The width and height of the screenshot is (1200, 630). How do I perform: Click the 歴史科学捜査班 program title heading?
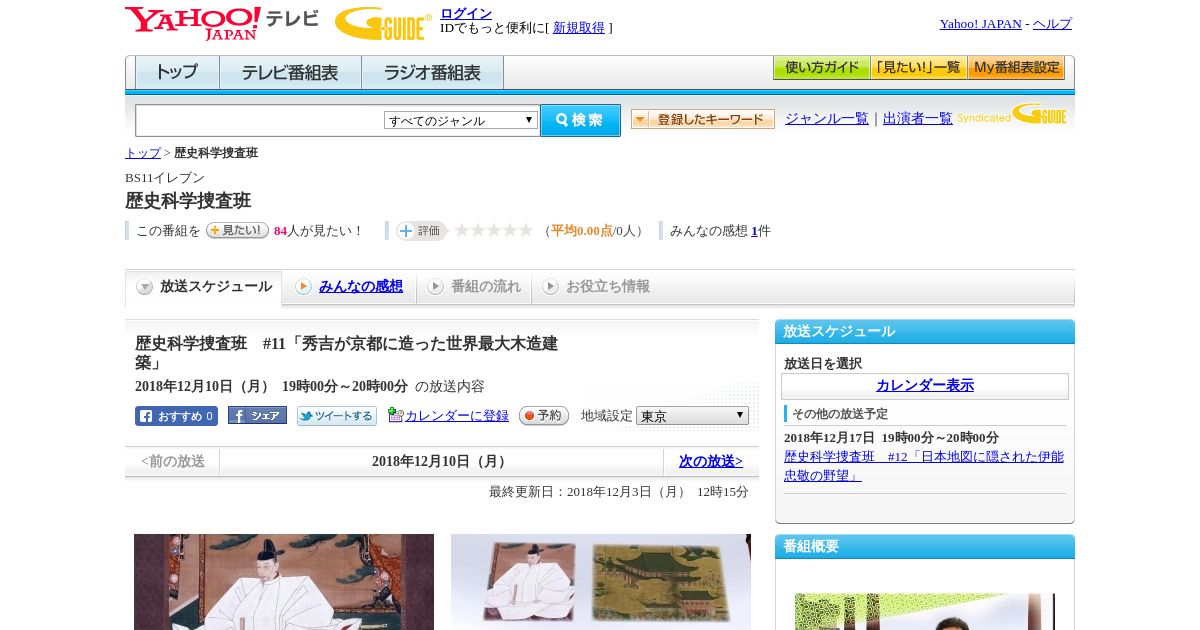[188, 201]
